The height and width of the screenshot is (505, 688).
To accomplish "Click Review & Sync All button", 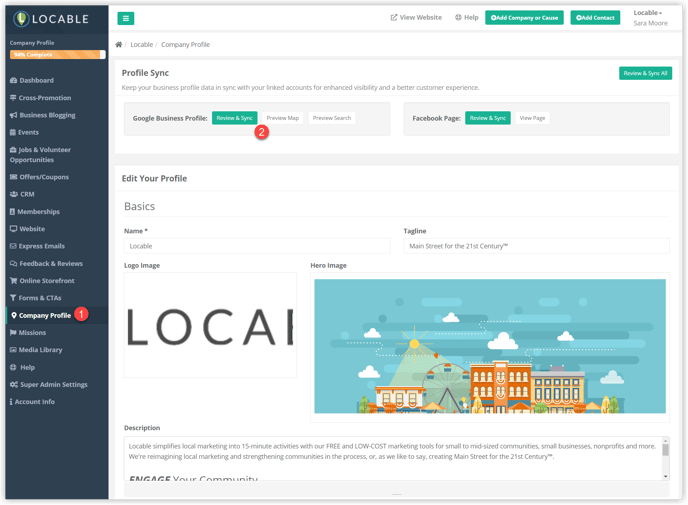I will [x=645, y=73].
